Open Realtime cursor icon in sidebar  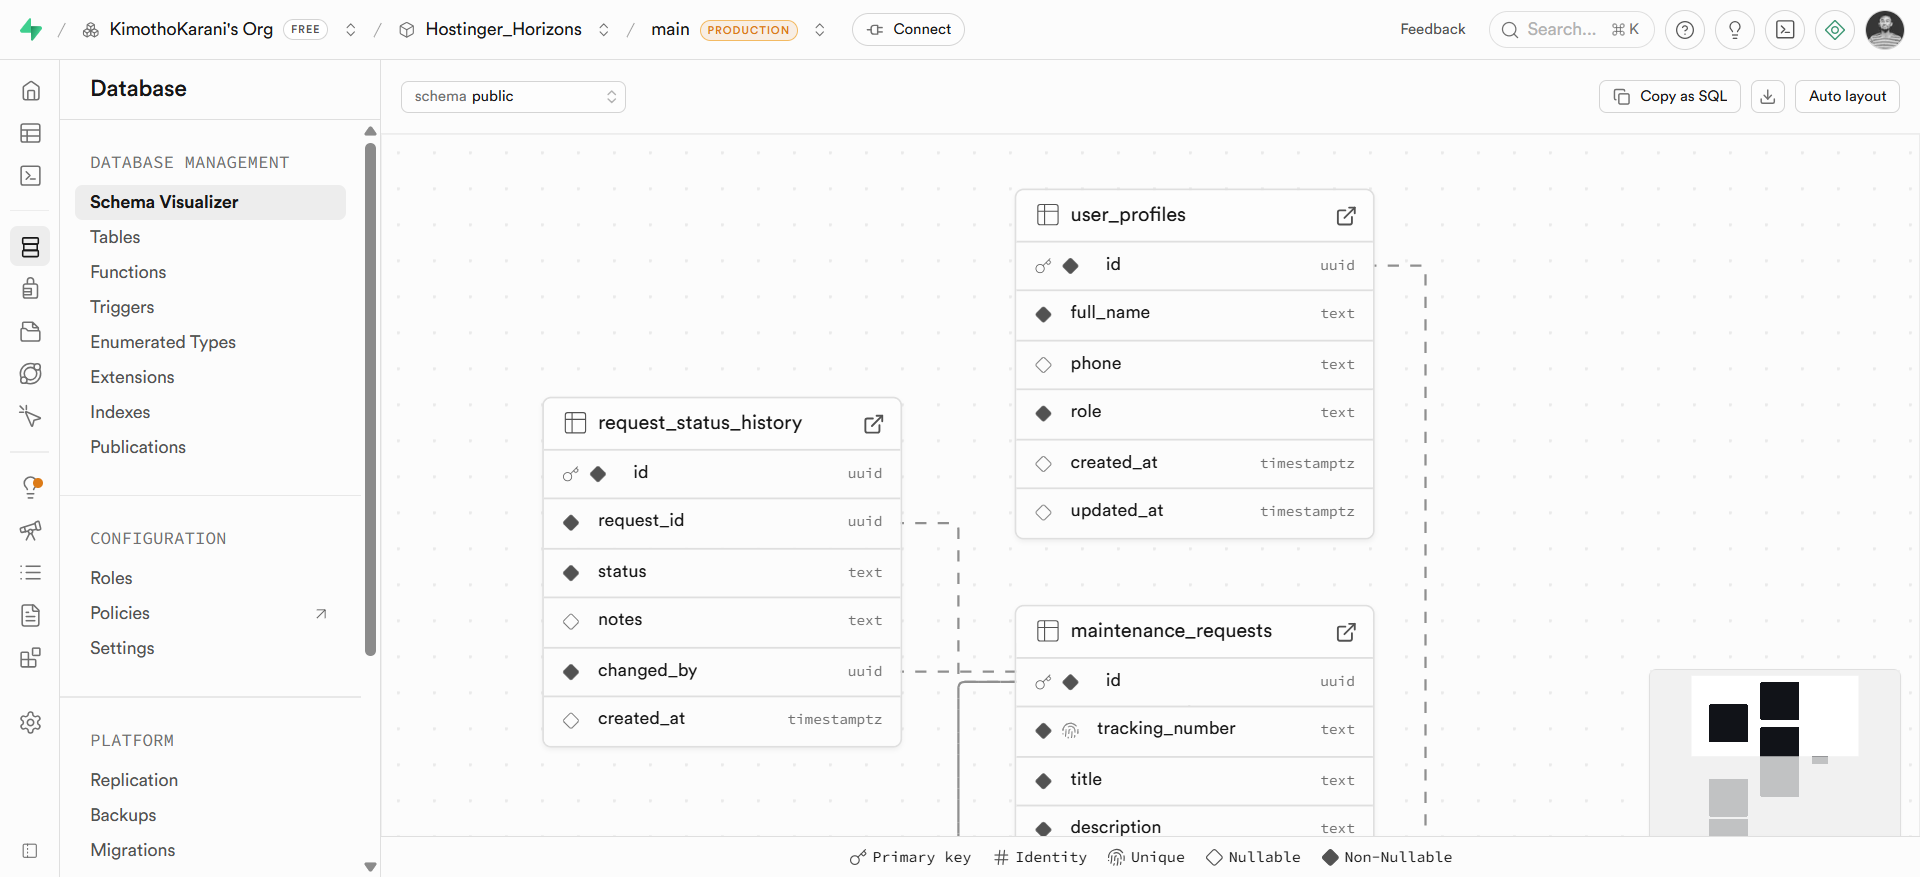pos(31,416)
